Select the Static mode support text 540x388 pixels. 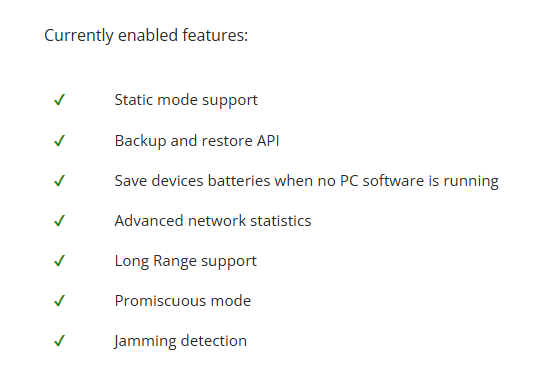point(186,100)
